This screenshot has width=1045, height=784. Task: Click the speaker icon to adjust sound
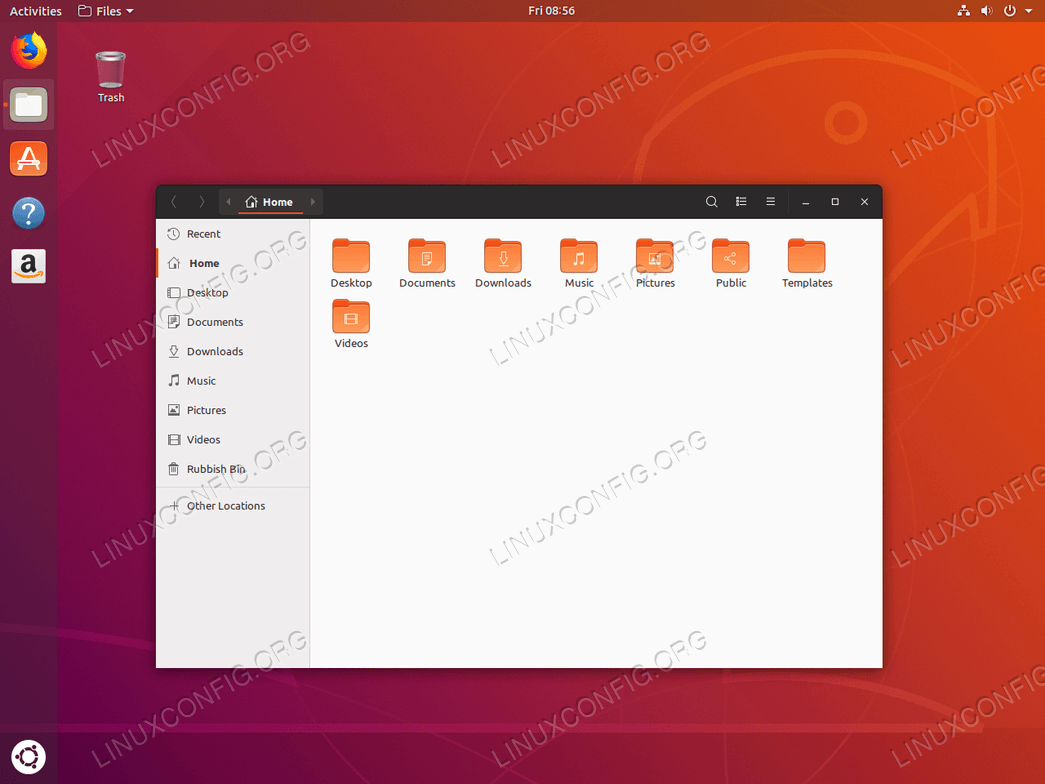tap(986, 10)
